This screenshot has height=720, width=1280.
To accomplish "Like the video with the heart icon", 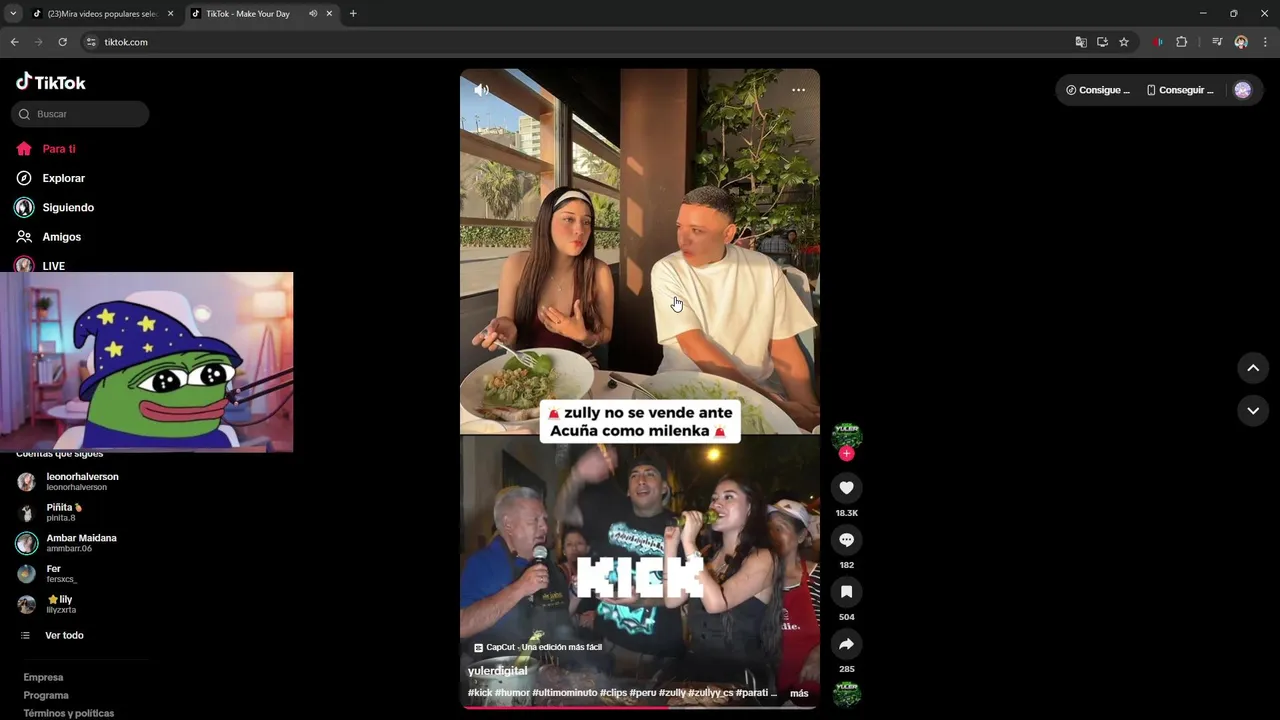I will point(846,487).
